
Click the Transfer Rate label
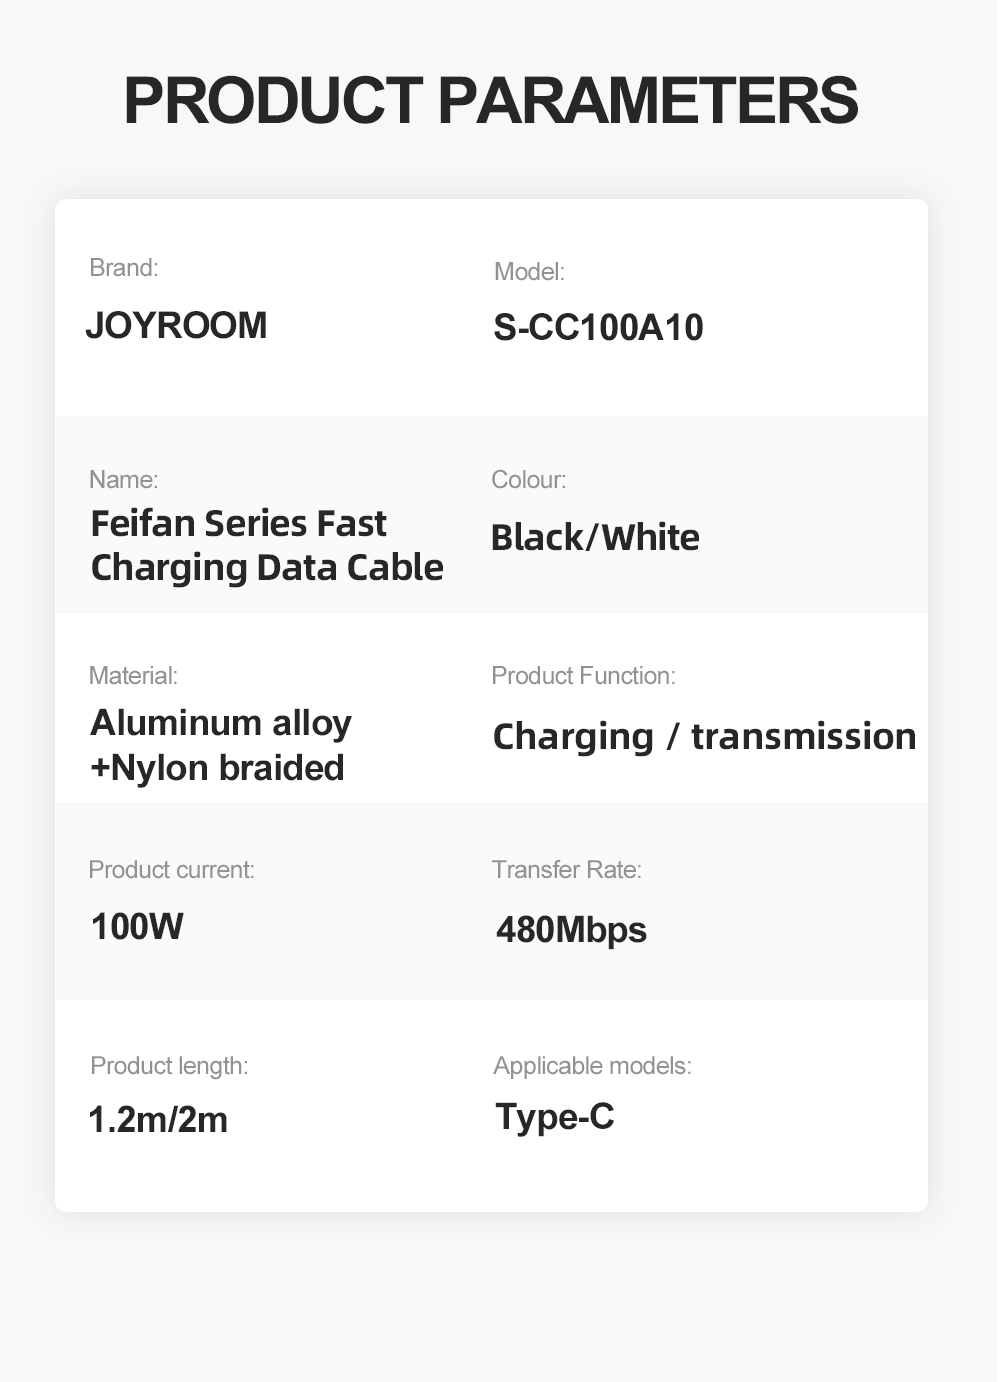pos(566,870)
